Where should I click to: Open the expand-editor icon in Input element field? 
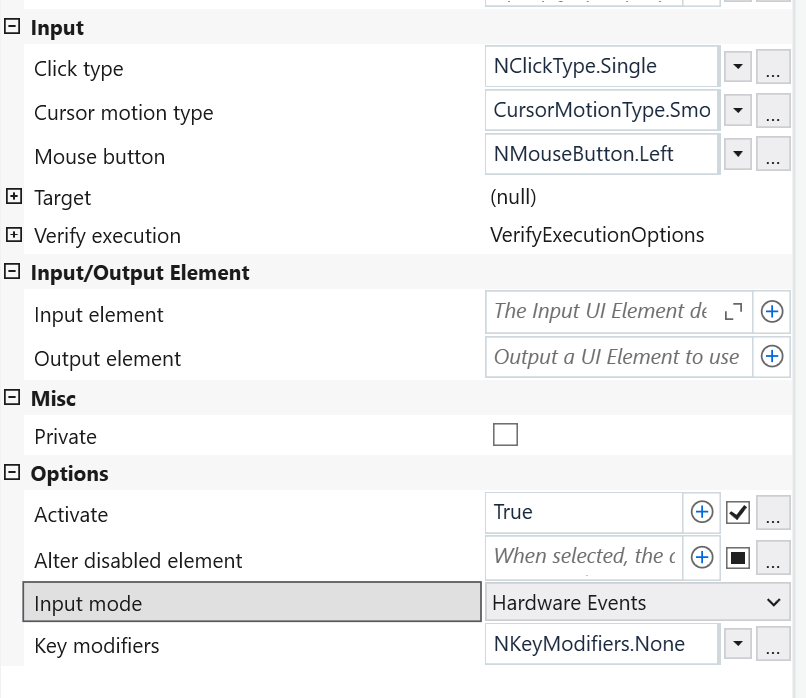(733, 312)
